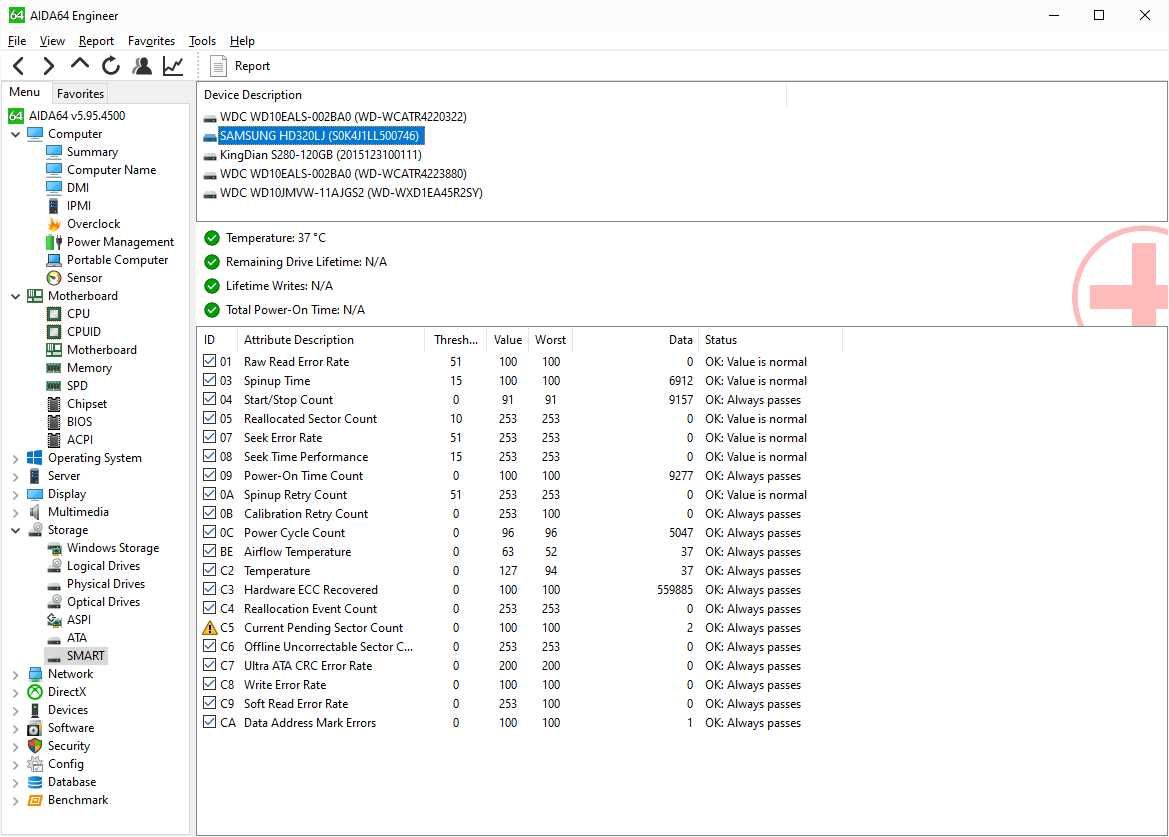Click the Device Description column header
This screenshot has height=837, width=1169.
[x=491, y=95]
